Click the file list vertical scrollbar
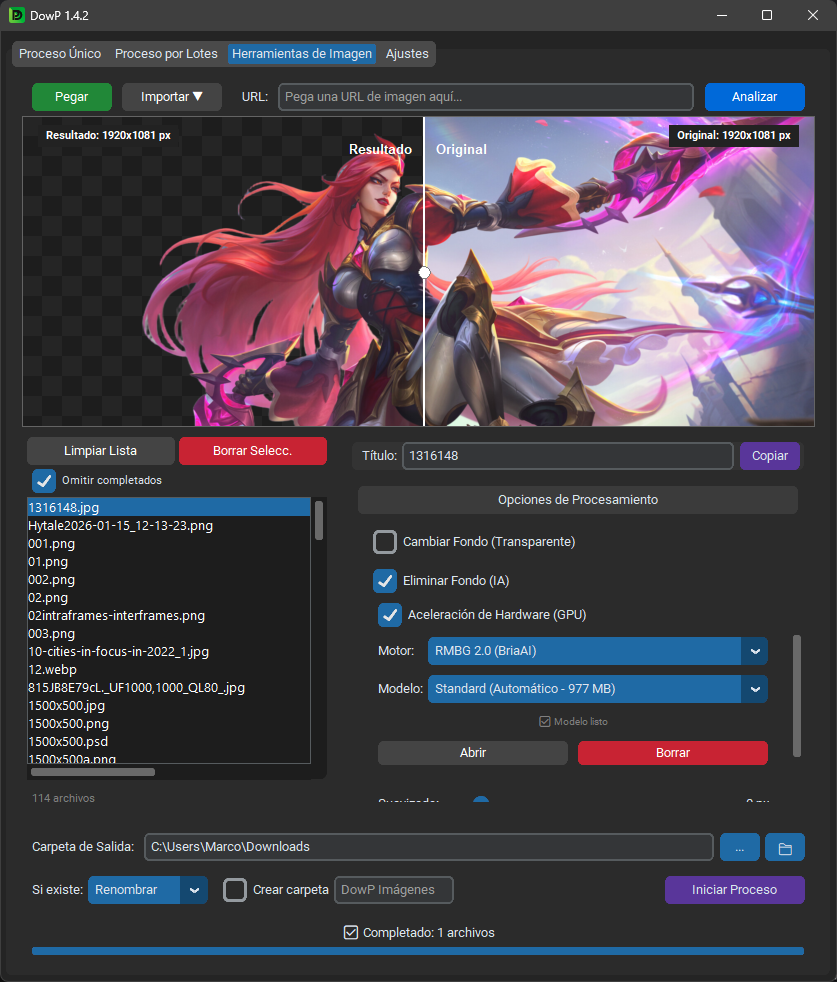Viewport: 837px width, 982px height. [x=319, y=520]
